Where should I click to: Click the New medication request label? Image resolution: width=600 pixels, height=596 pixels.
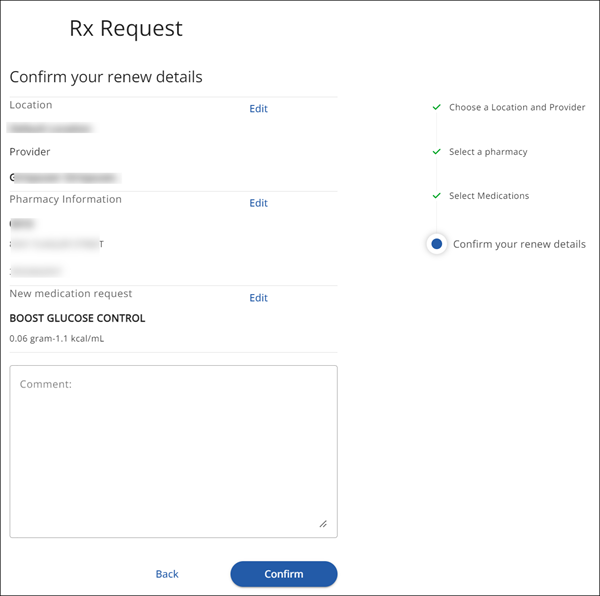(x=71, y=294)
